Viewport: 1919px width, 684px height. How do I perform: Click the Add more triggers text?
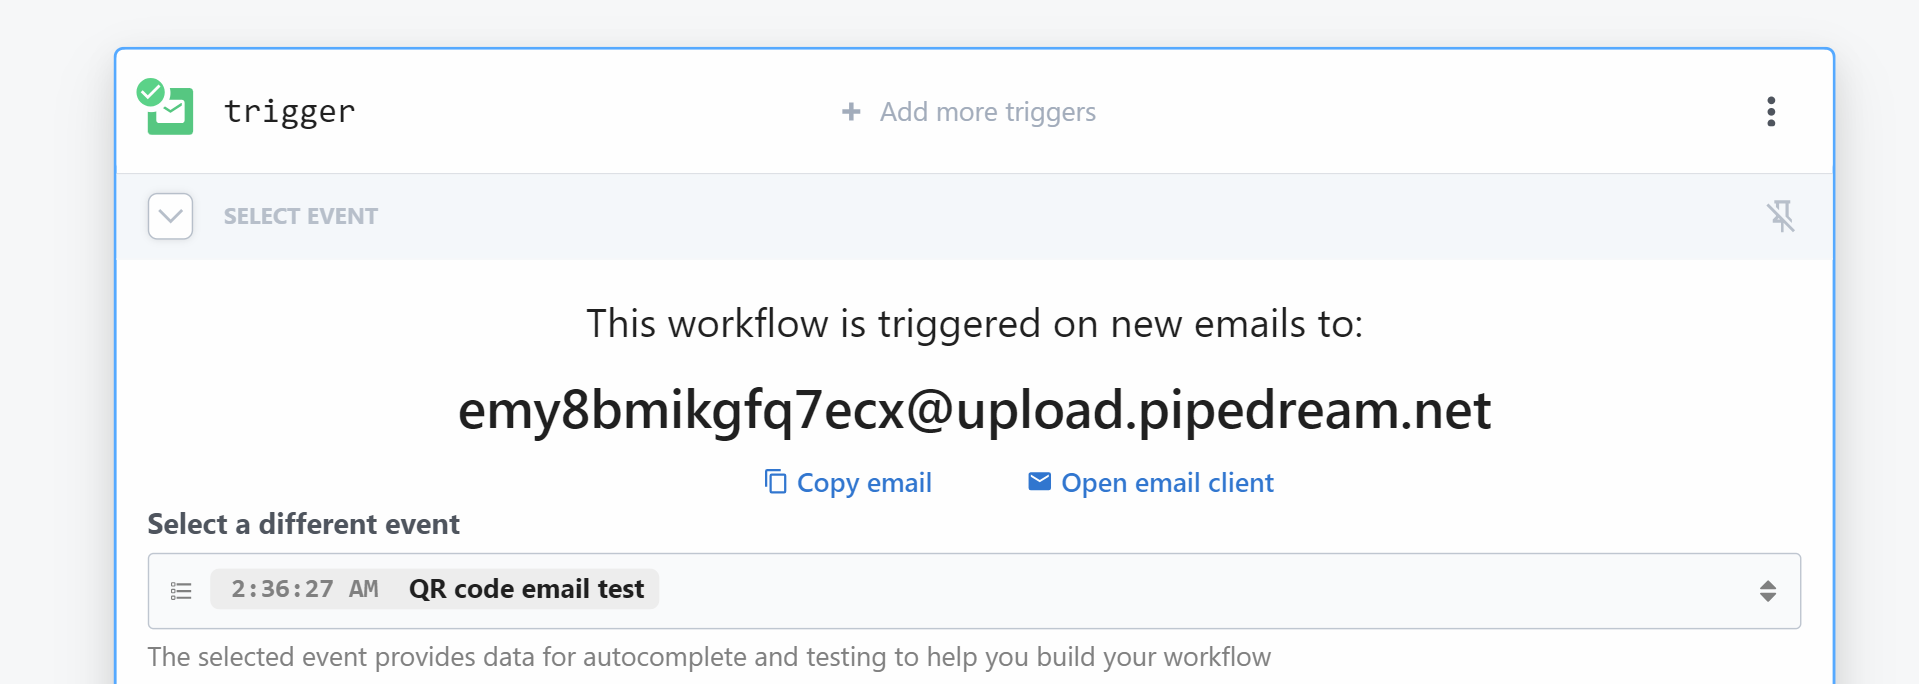(x=987, y=112)
